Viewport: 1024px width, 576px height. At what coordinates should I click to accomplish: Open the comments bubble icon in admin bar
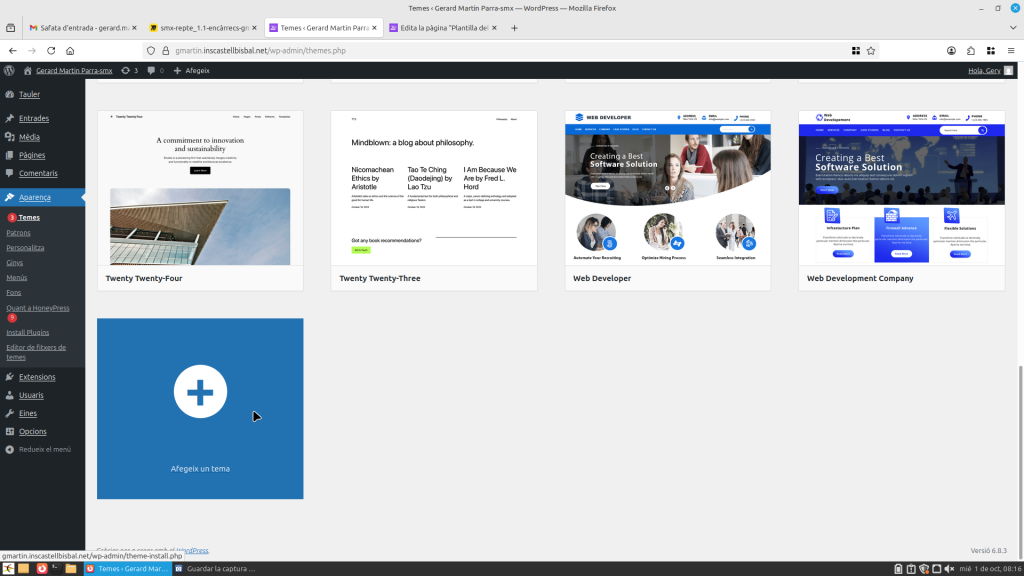coord(155,71)
